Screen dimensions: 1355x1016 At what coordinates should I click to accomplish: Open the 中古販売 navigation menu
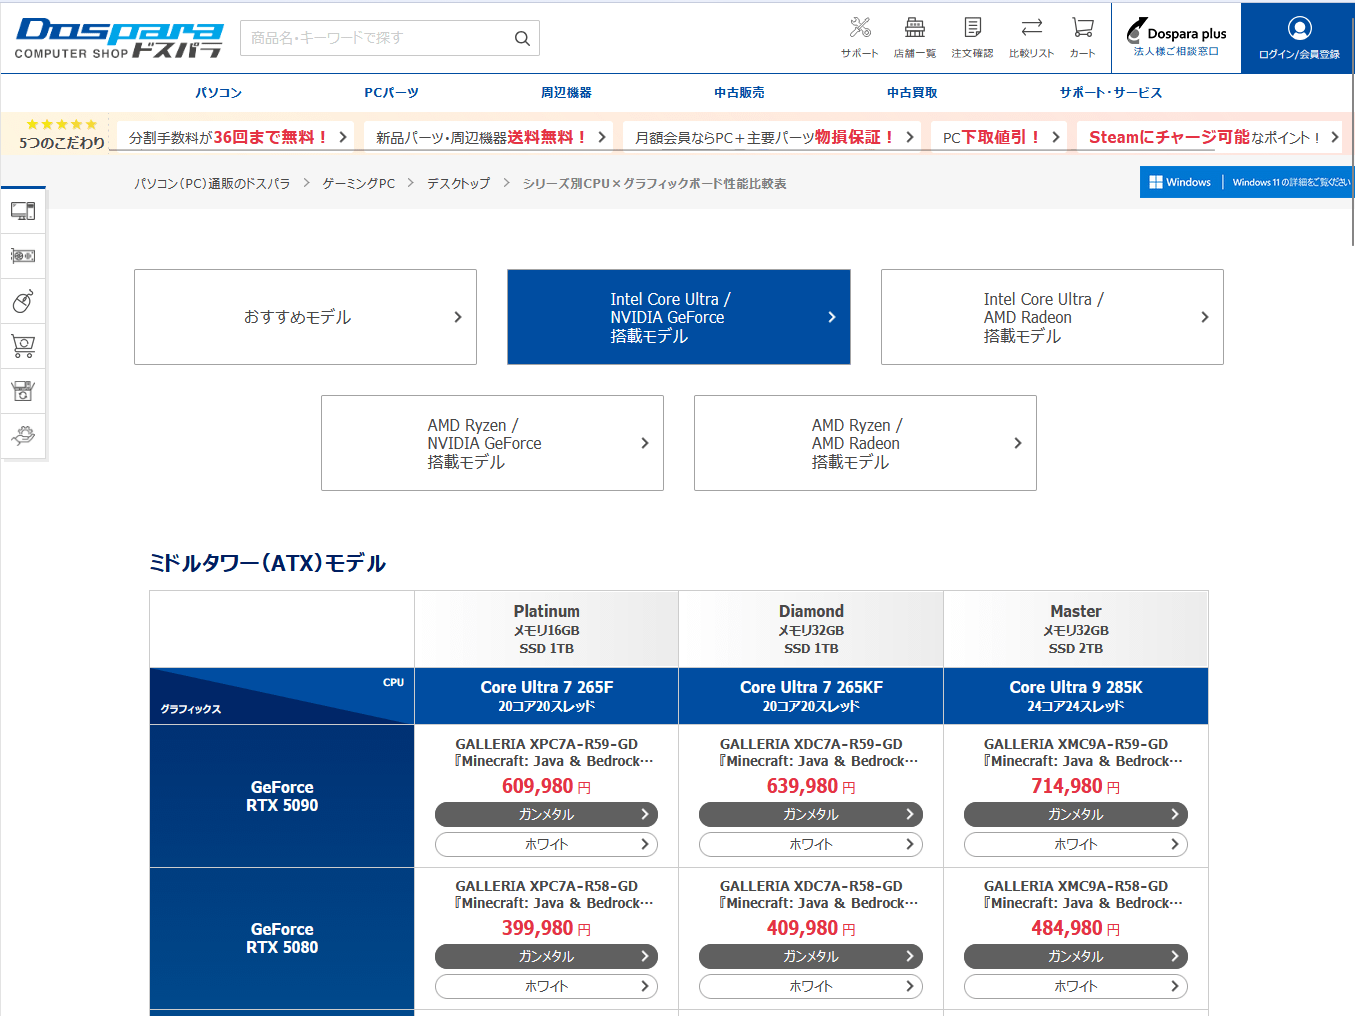tap(739, 93)
